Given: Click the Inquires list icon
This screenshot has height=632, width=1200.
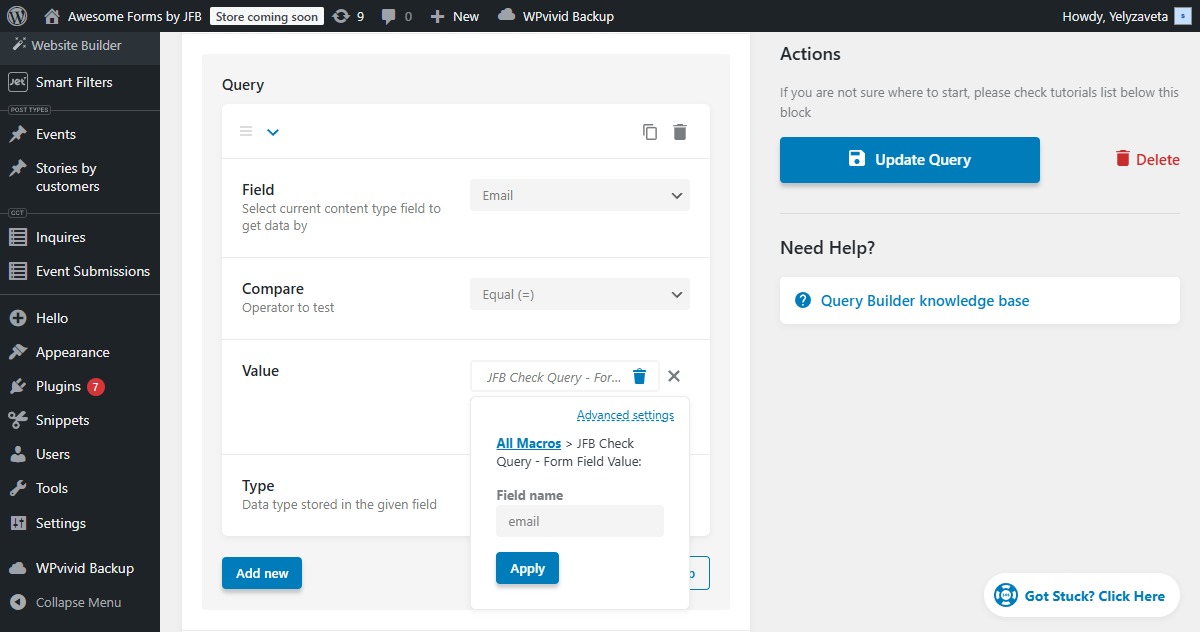Looking at the screenshot, I should coord(18,237).
